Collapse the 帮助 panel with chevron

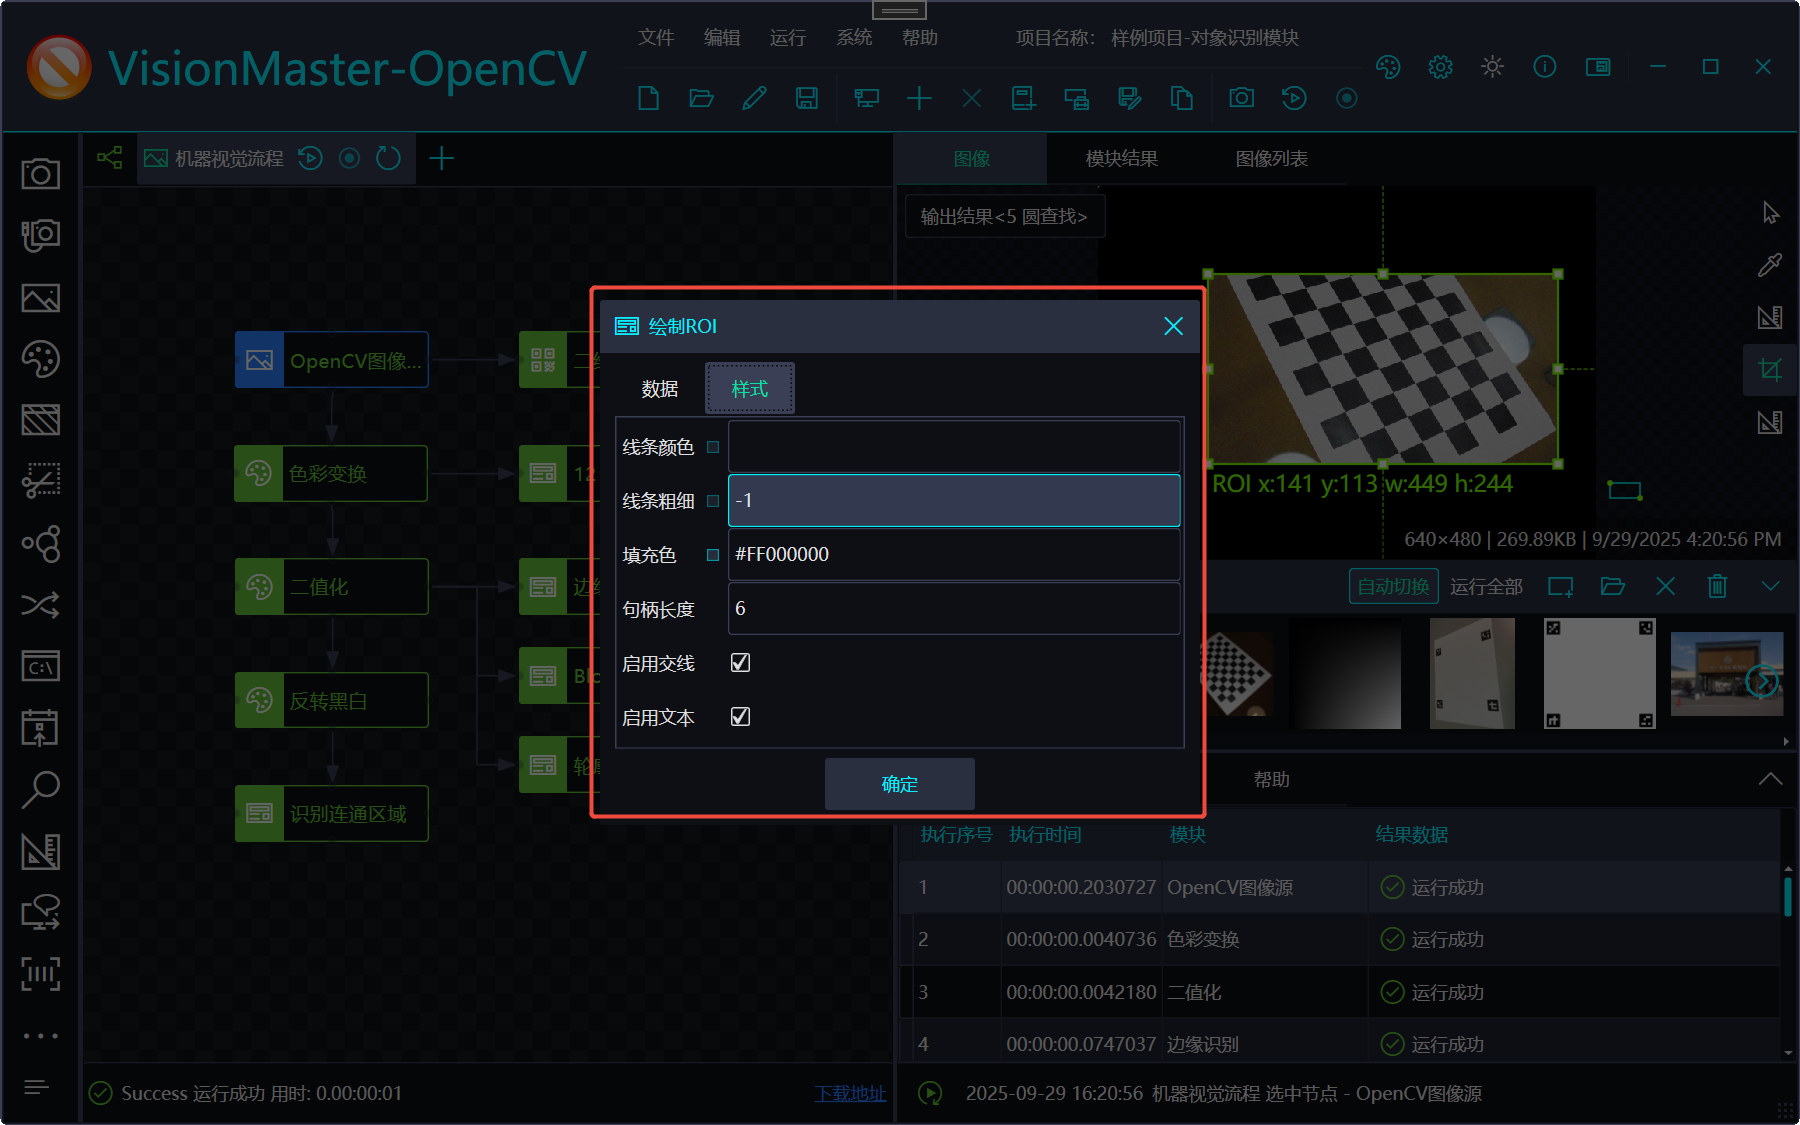[x=1770, y=779]
